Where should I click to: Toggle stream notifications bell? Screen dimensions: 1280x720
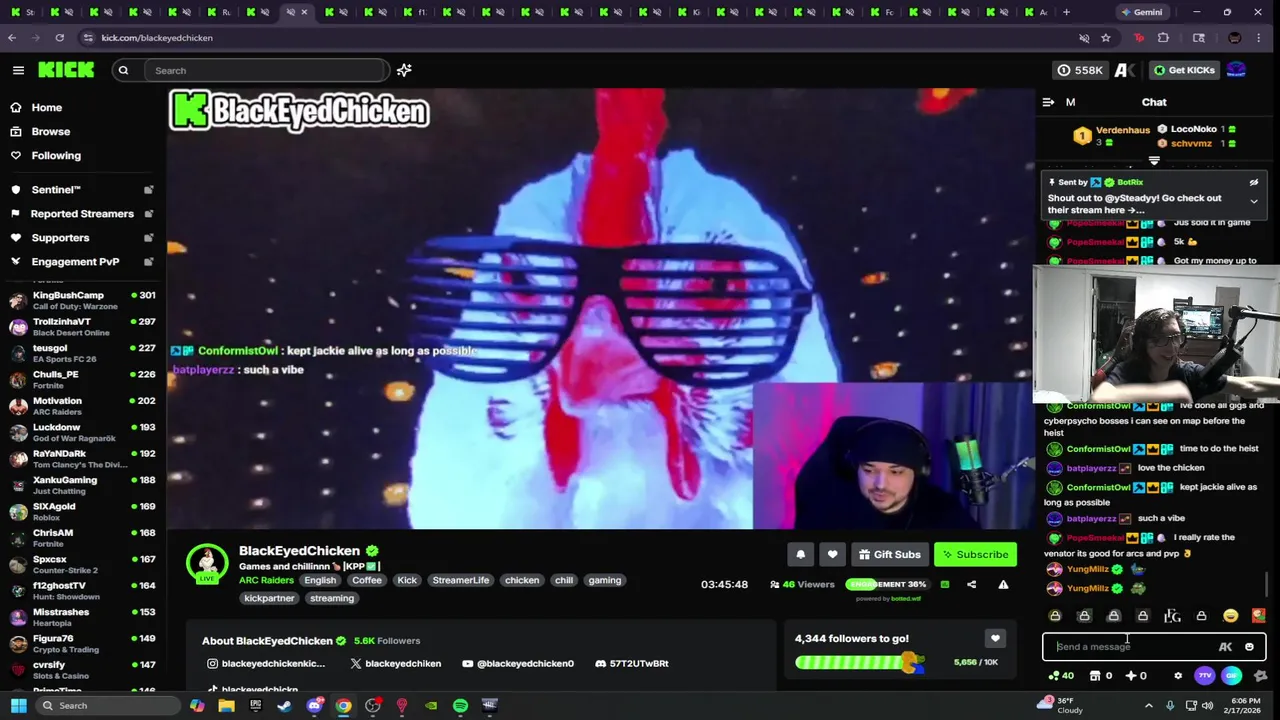pos(800,554)
